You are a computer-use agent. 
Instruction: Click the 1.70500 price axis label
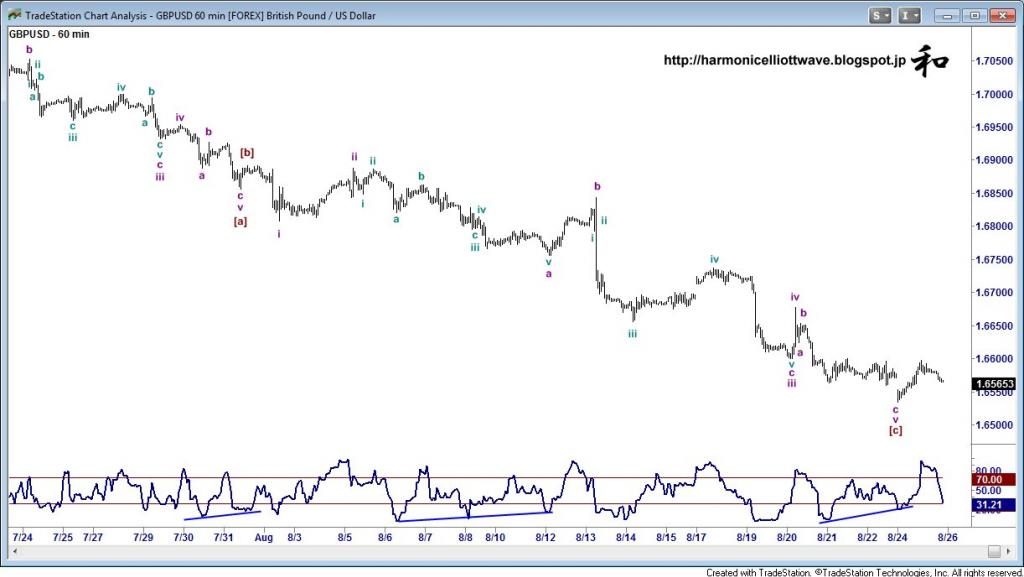coord(994,61)
